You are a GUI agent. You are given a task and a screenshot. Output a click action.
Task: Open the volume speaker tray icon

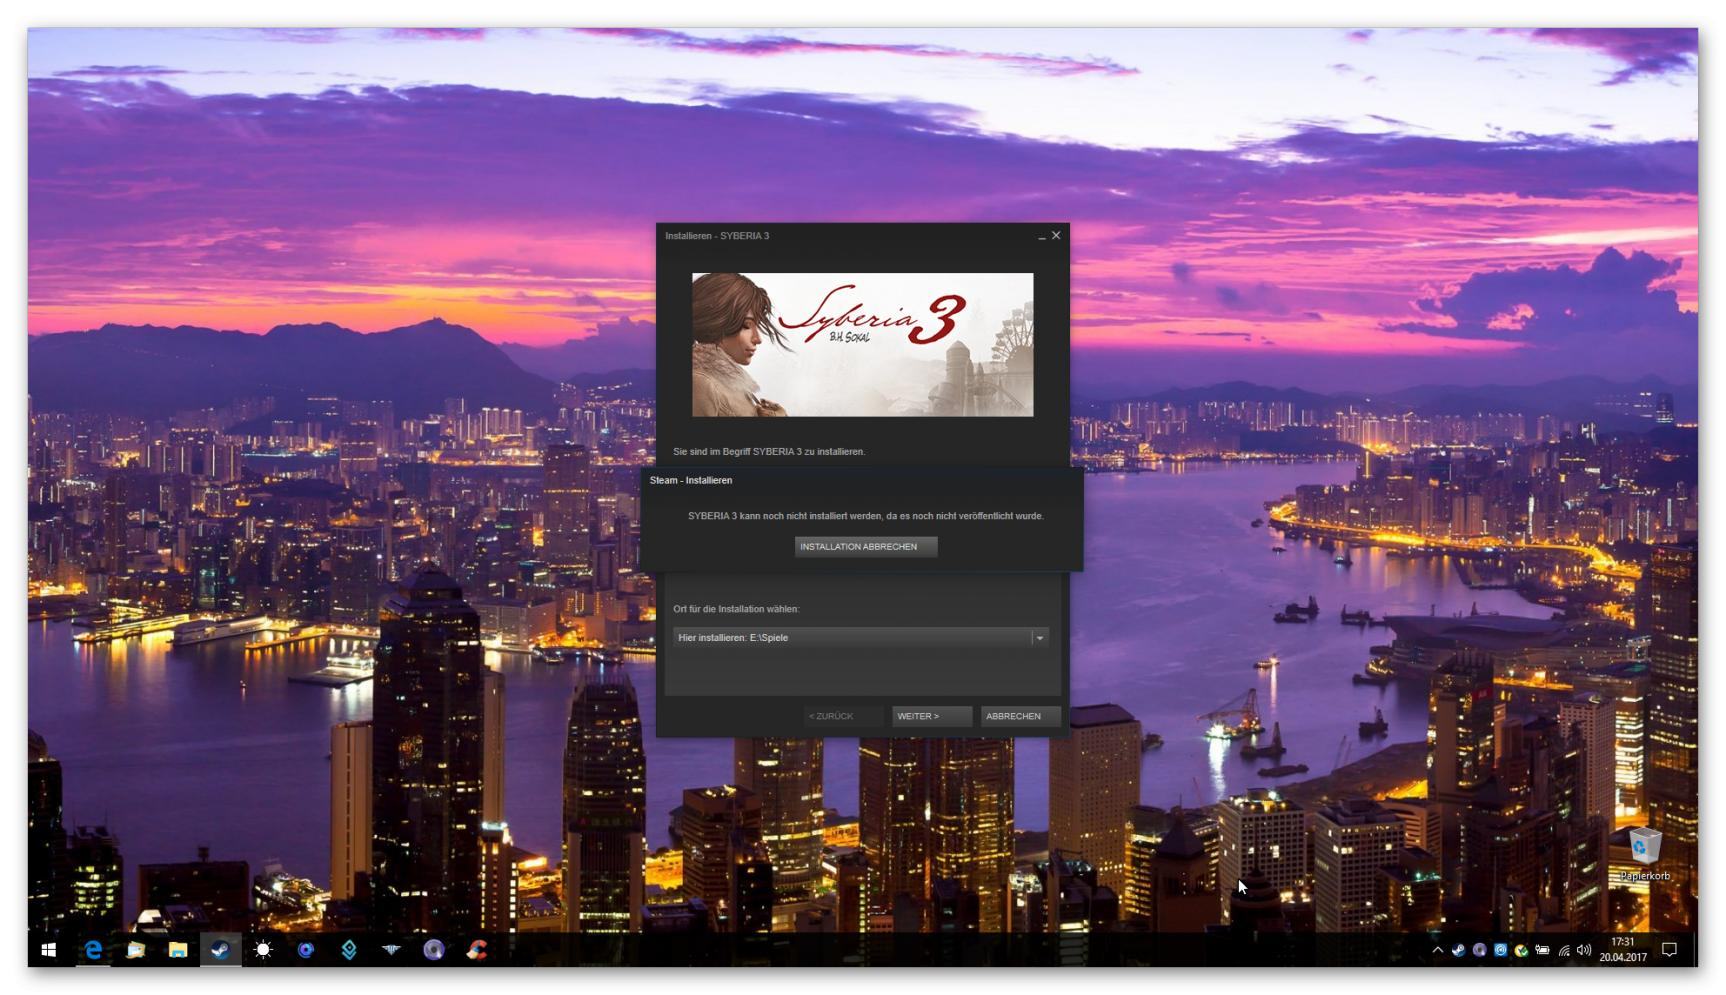[x=1584, y=950]
